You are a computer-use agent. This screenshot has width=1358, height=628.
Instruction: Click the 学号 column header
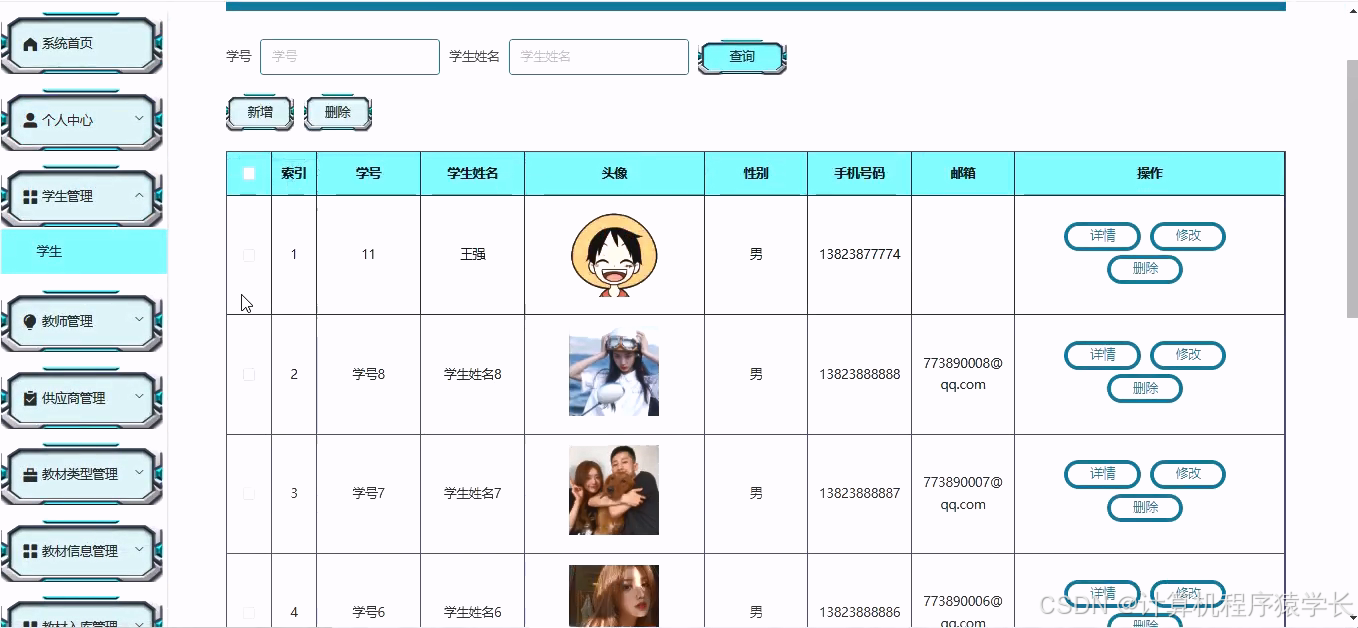click(368, 173)
